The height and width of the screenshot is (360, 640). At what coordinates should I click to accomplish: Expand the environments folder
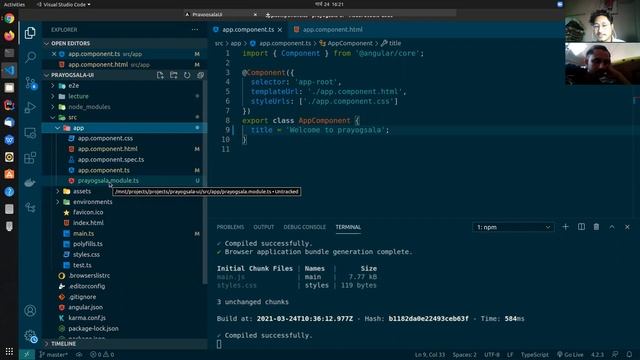click(x=58, y=202)
